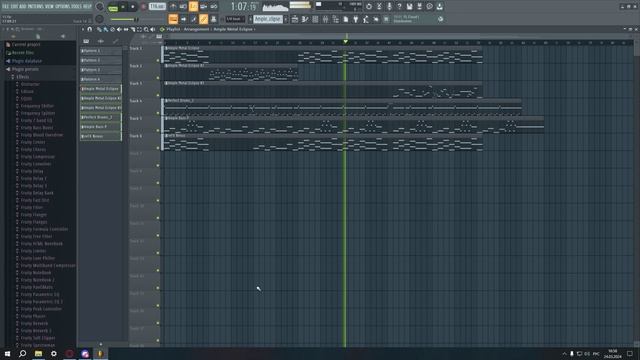Click the Record button in transport
The image size is (640, 360).
point(143,7)
